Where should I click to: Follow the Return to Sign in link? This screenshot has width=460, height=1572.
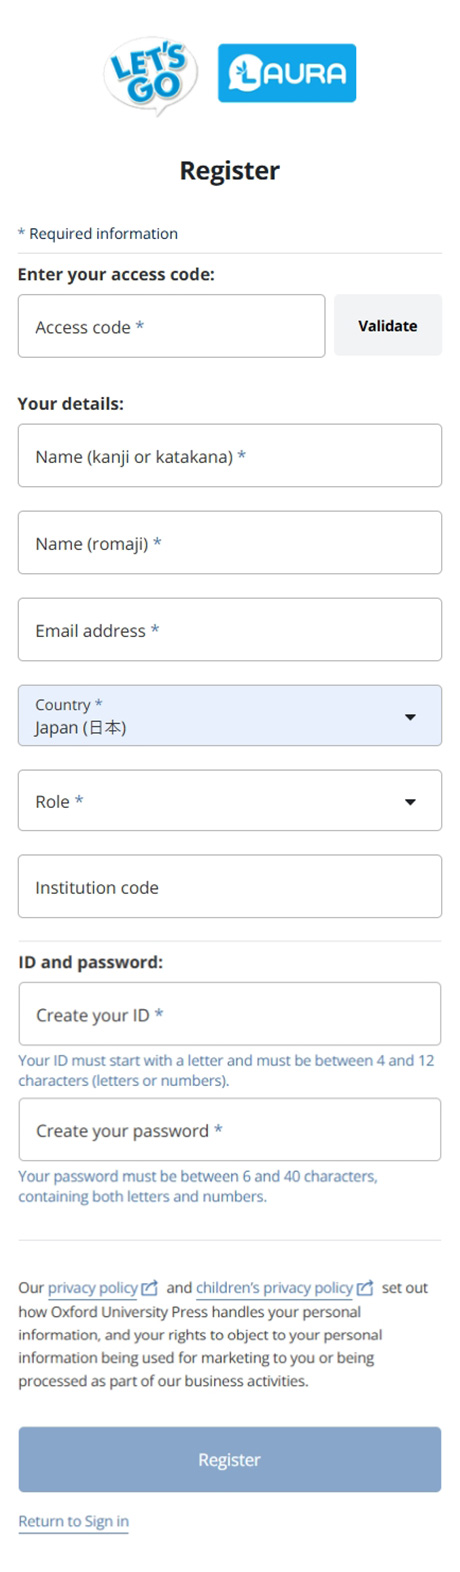[x=73, y=1521]
